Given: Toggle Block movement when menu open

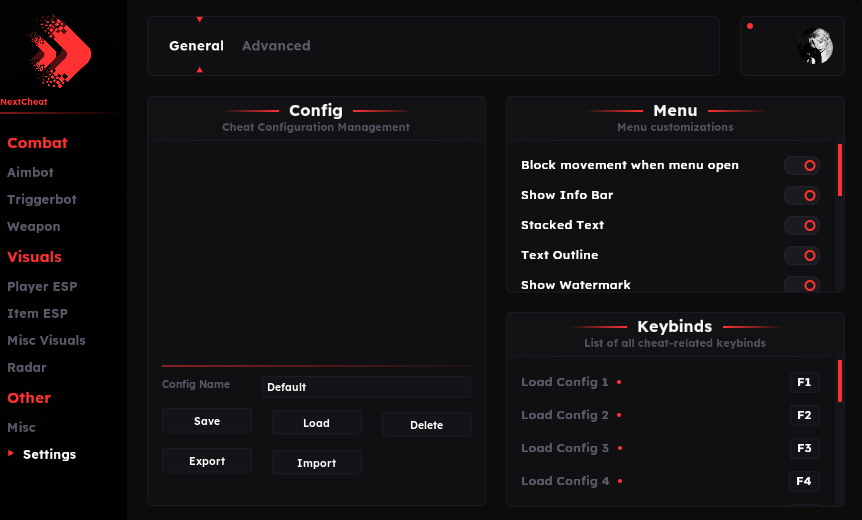Looking at the screenshot, I should click(802, 165).
